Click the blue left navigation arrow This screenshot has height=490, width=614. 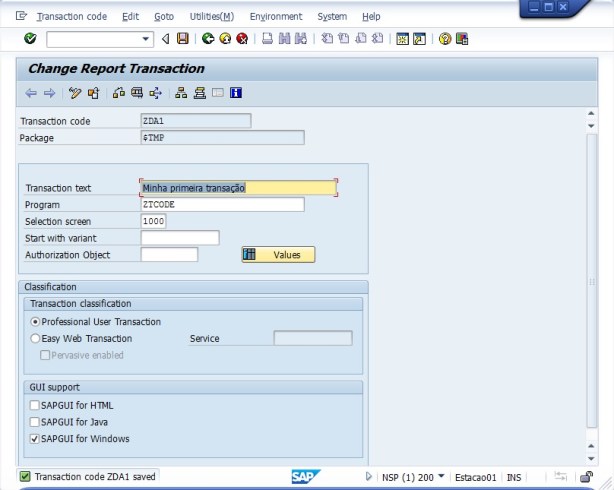(x=31, y=93)
